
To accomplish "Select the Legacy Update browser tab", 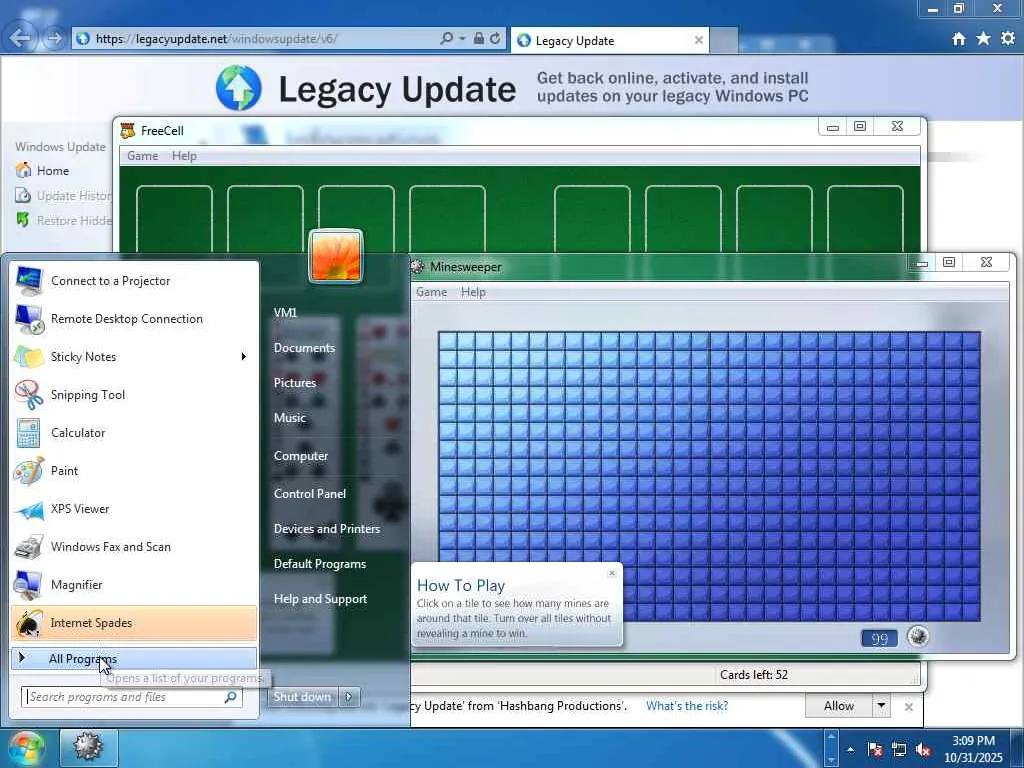I will coord(609,40).
